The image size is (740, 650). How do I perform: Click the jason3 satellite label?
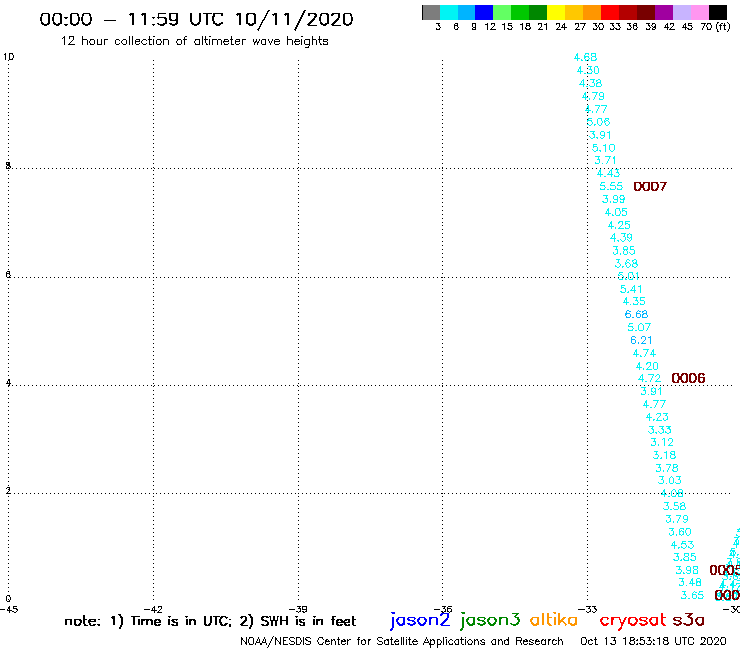[490, 620]
